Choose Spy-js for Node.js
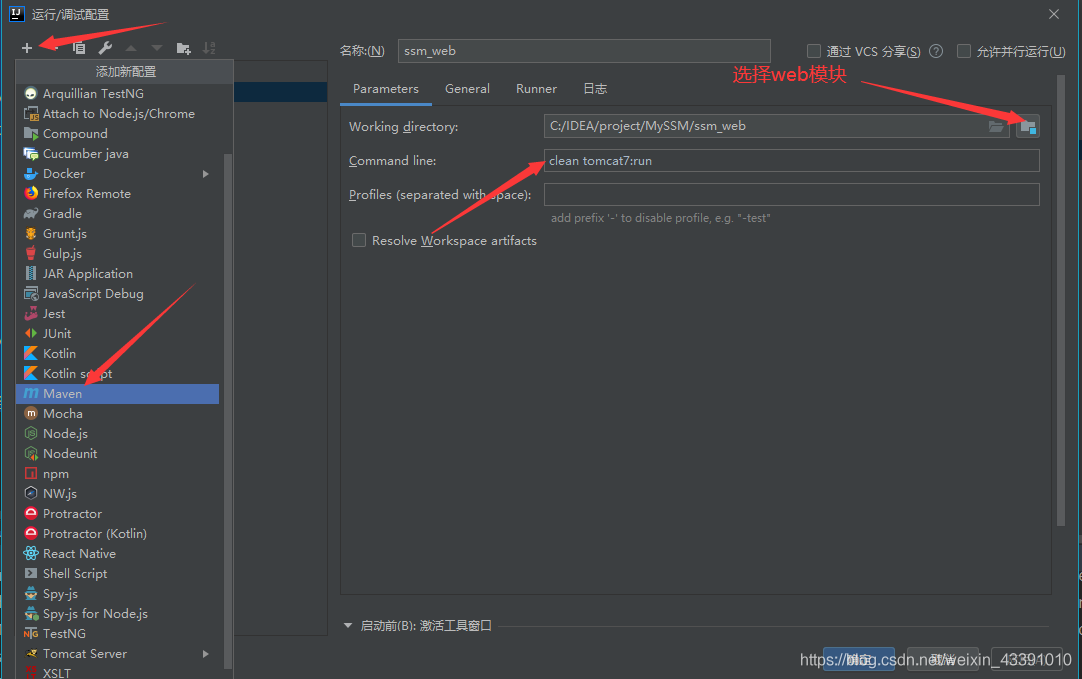1082x679 pixels. click(x=117, y=613)
